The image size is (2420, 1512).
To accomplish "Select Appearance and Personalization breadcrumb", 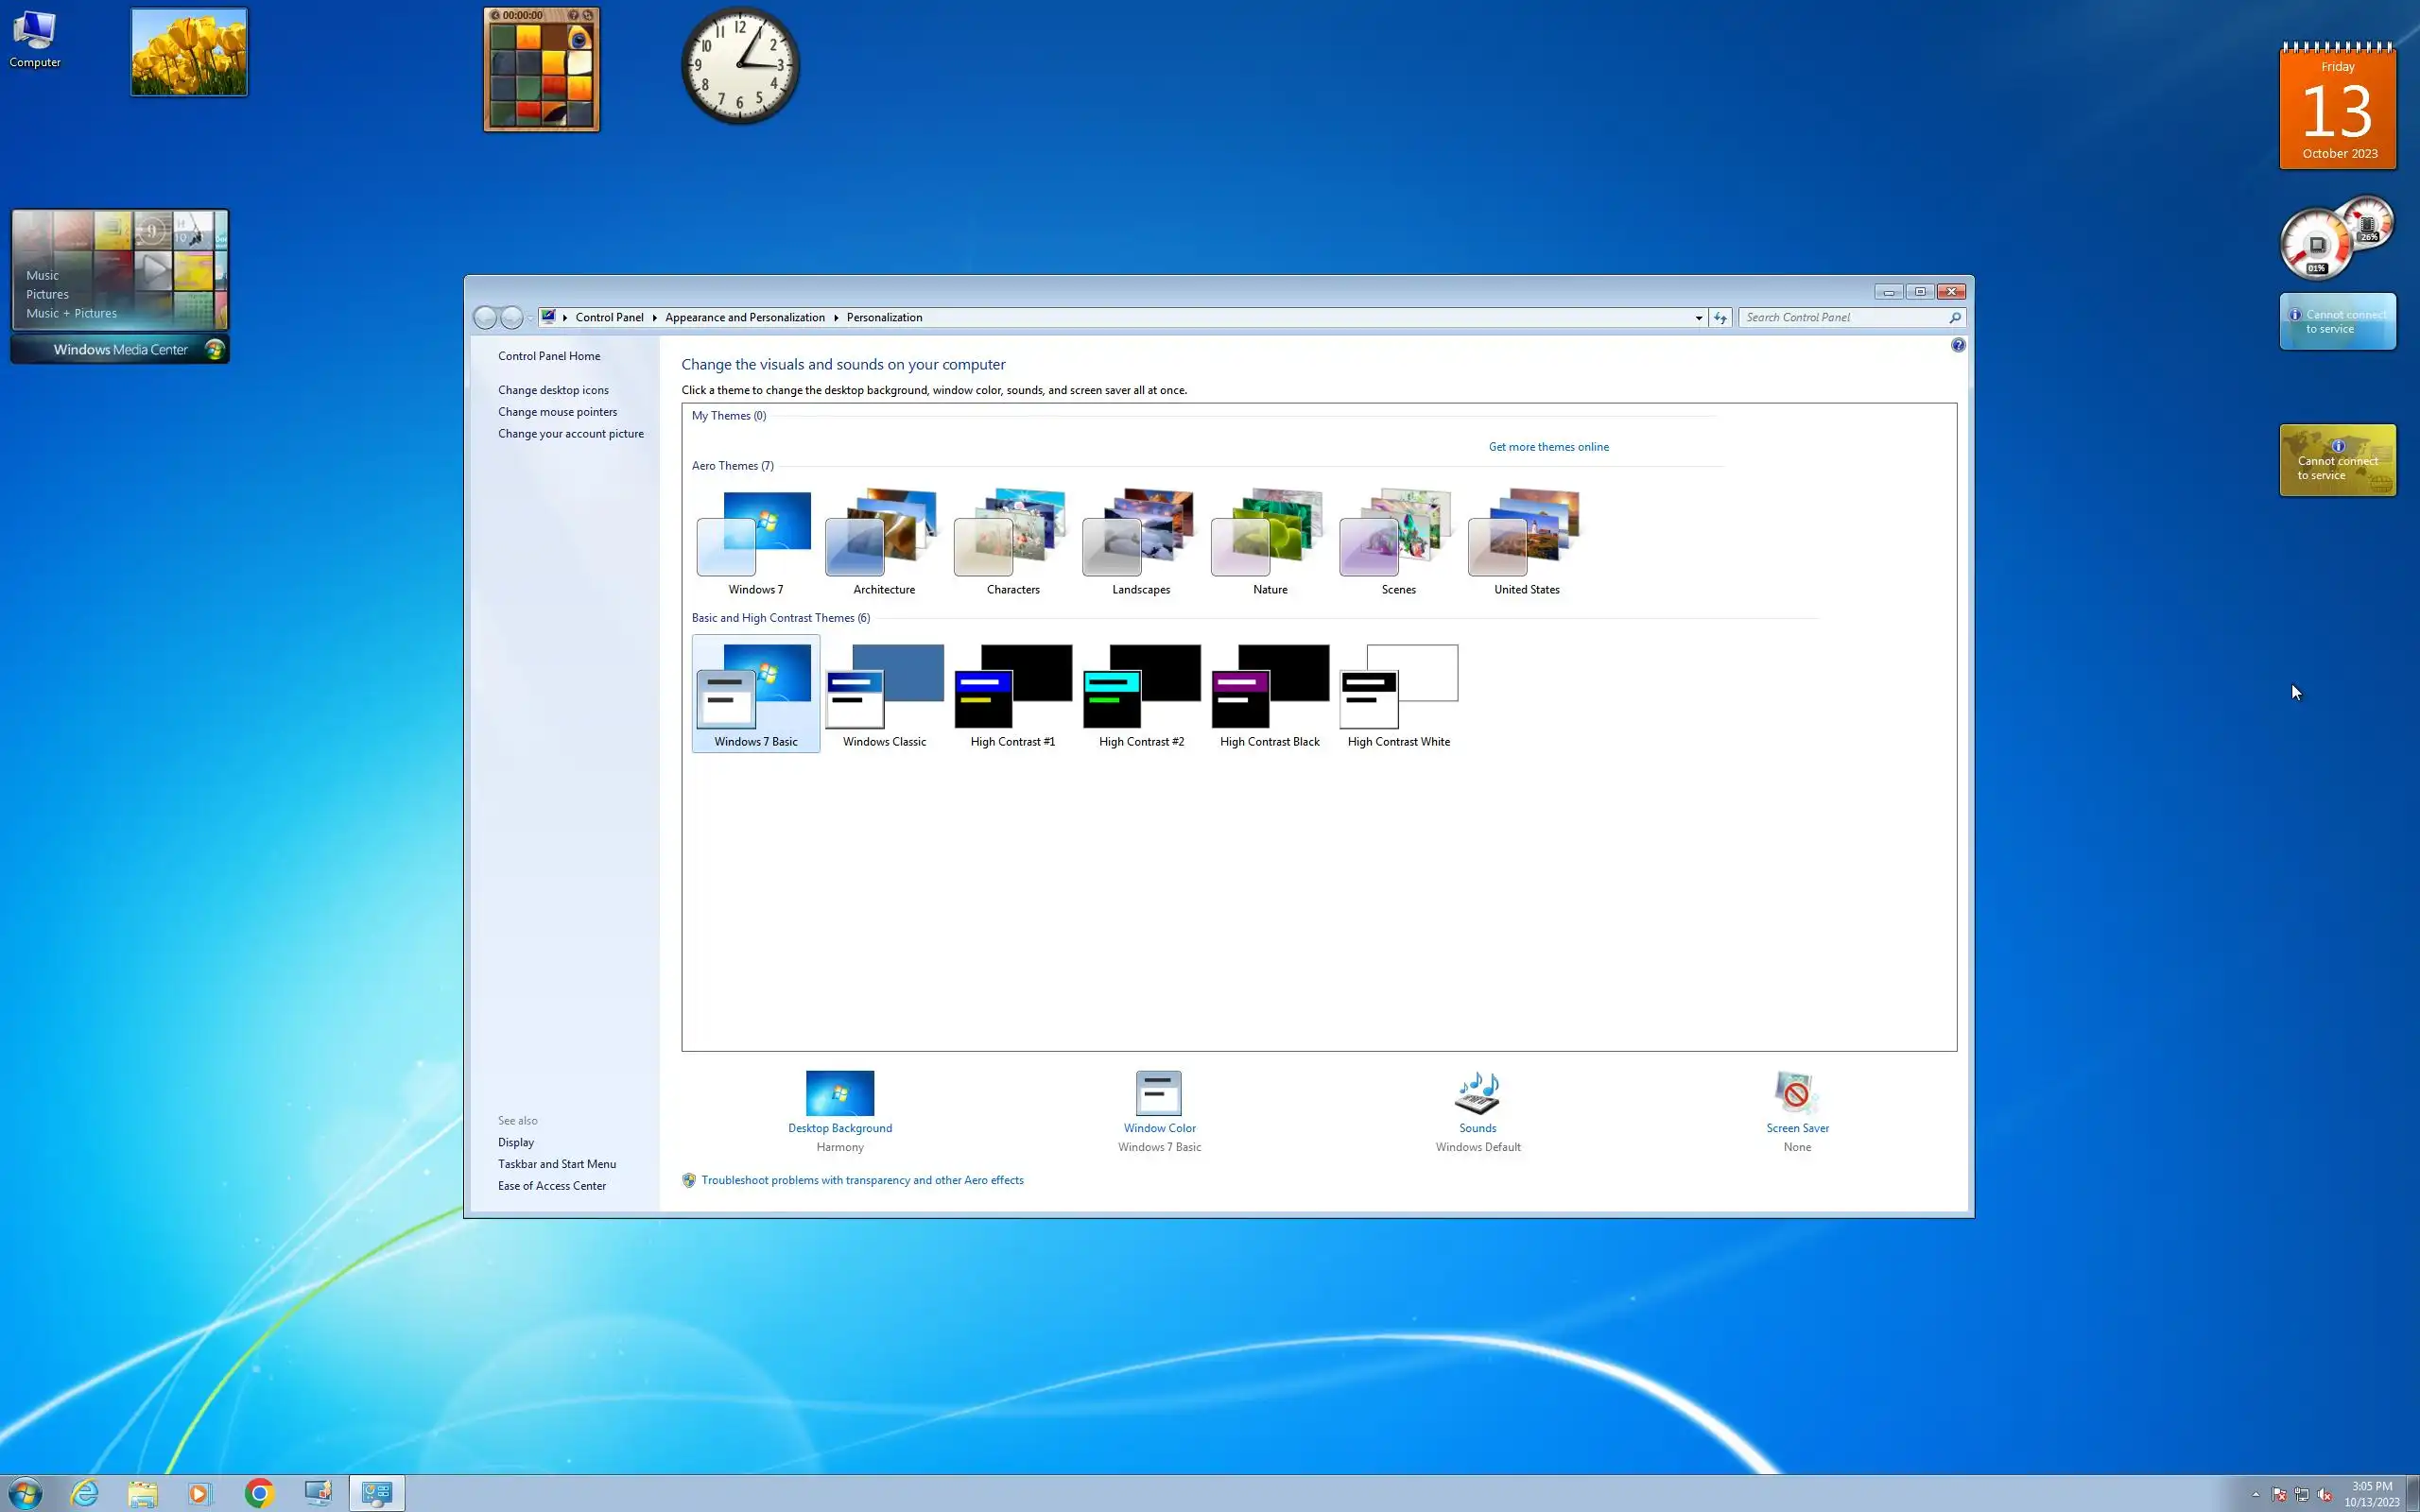I will tap(744, 318).
